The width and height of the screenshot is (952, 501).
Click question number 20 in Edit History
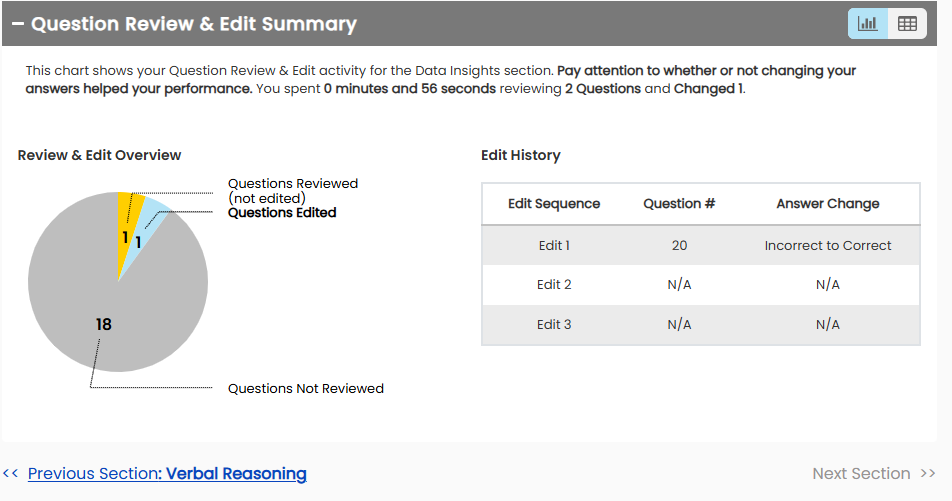tap(679, 245)
